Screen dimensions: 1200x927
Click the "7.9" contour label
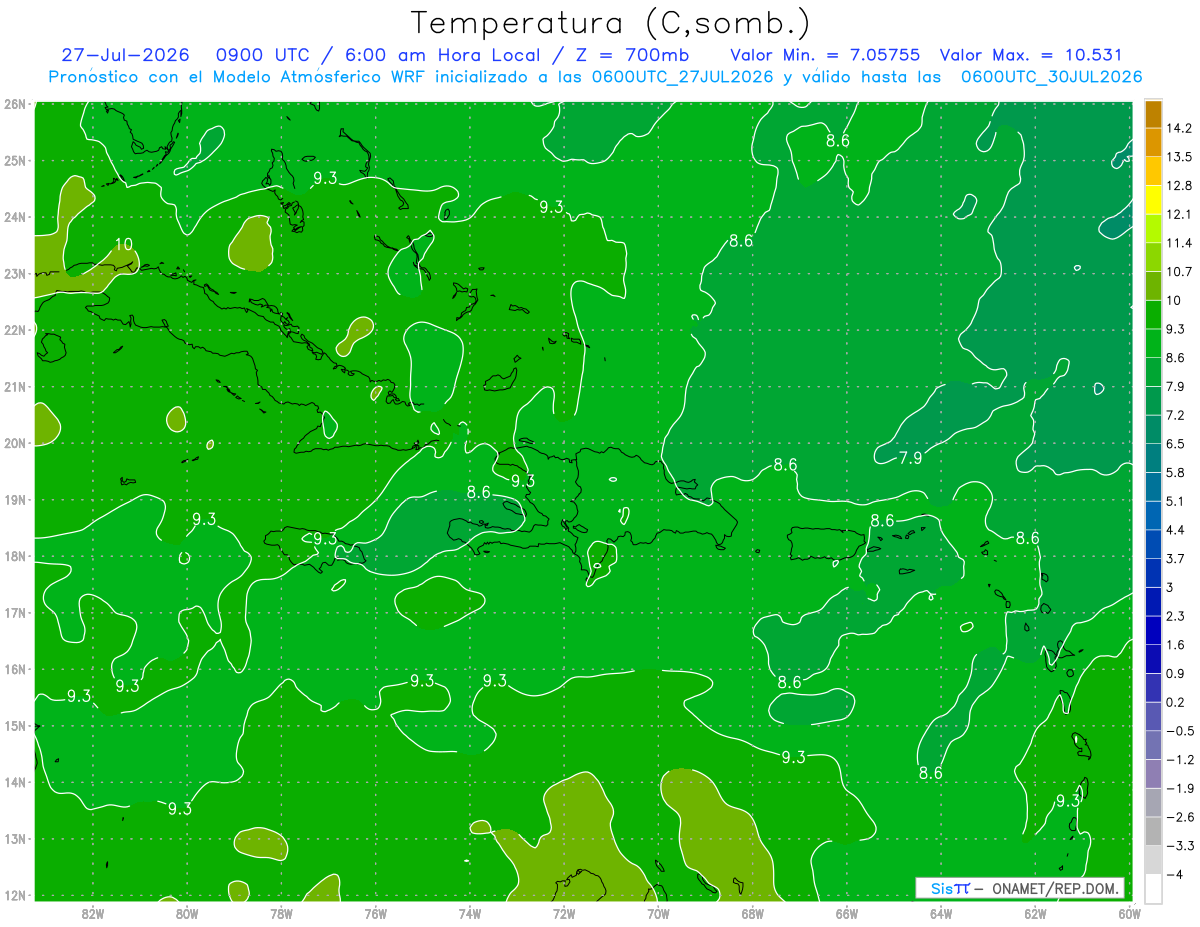pyautogui.click(x=911, y=458)
